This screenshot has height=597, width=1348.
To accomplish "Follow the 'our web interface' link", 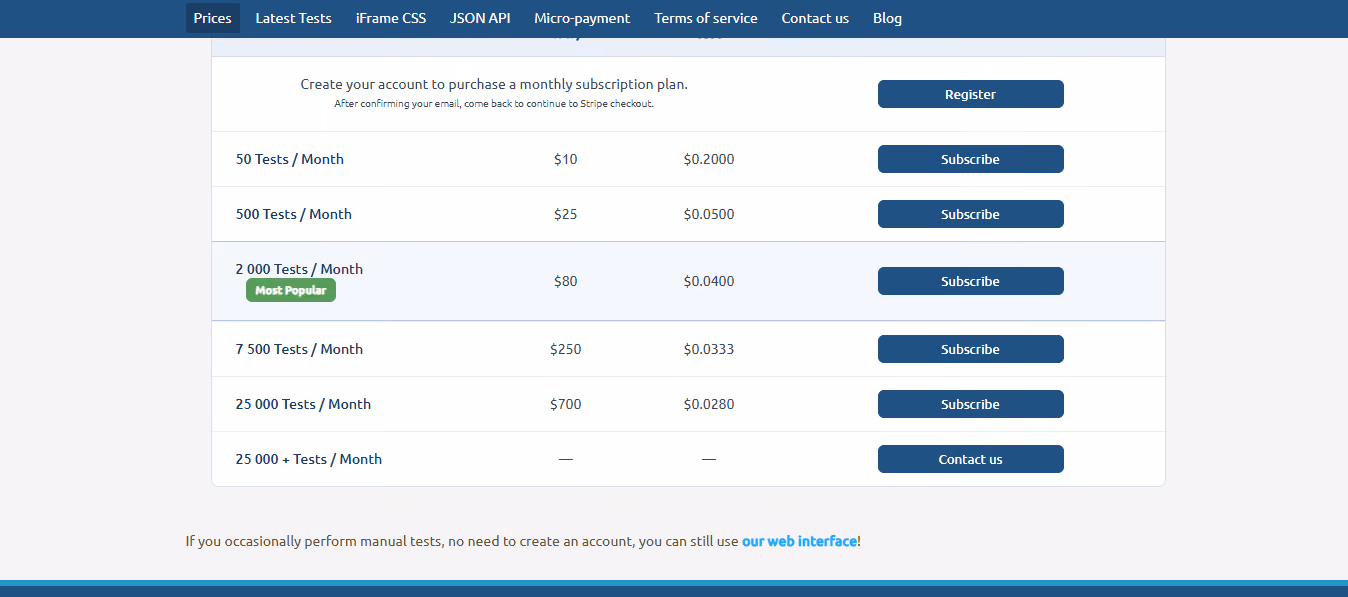I will pyautogui.click(x=799, y=541).
